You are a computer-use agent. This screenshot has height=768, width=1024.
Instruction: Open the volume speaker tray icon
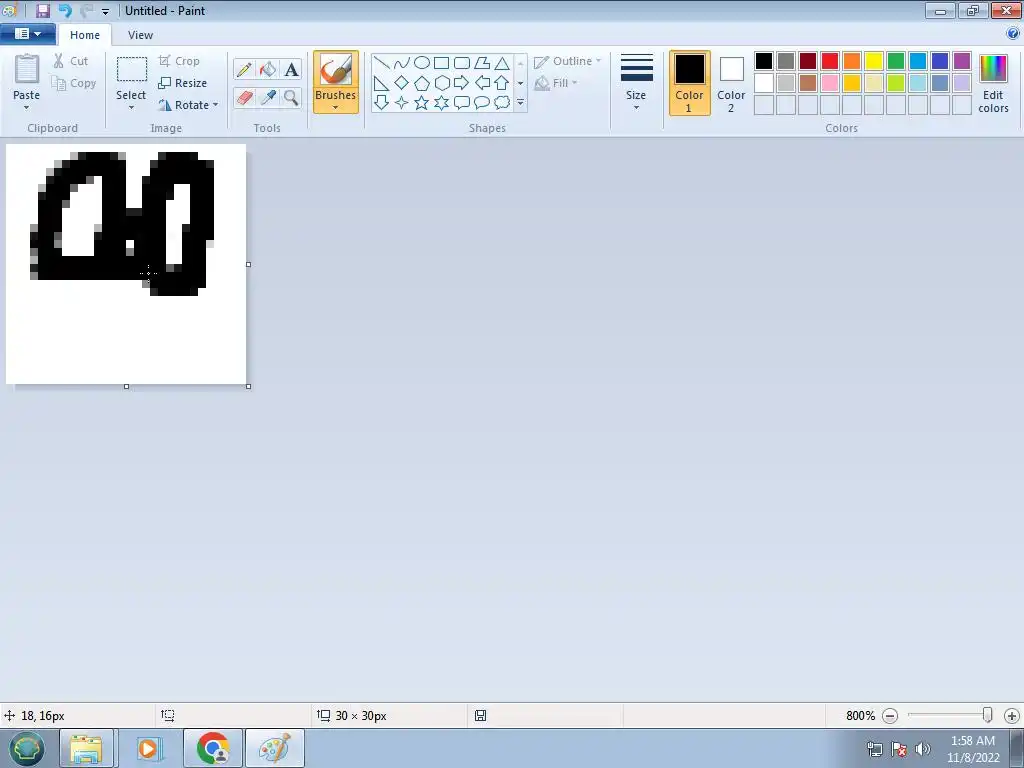(922, 749)
